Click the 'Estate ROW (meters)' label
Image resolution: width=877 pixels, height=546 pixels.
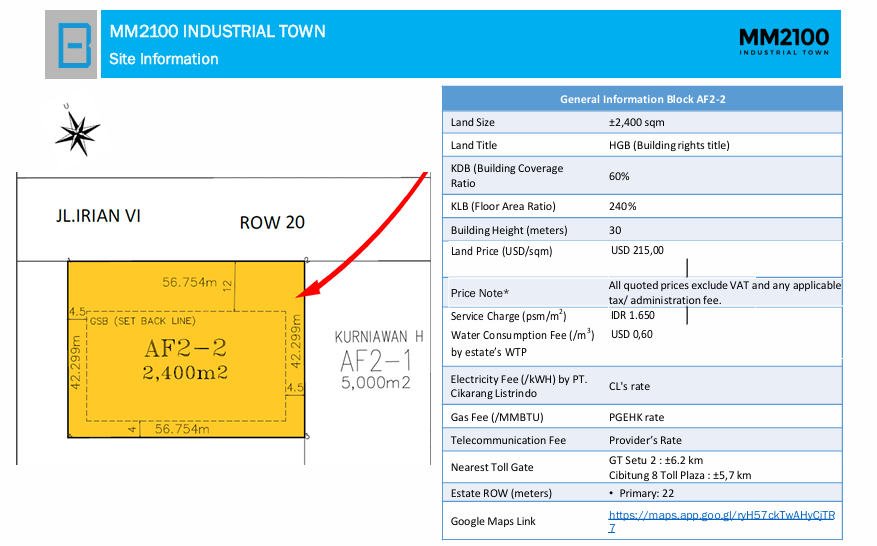point(501,493)
